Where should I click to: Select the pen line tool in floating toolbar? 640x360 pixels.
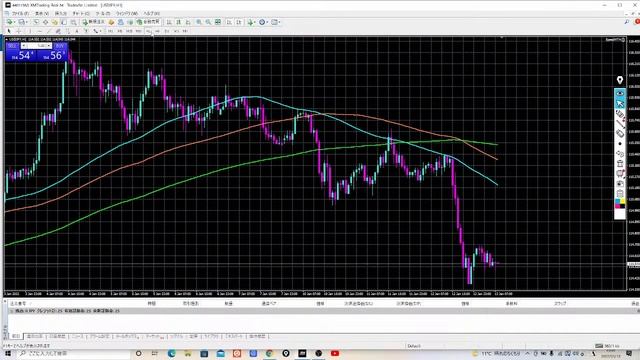tap(620, 124)
